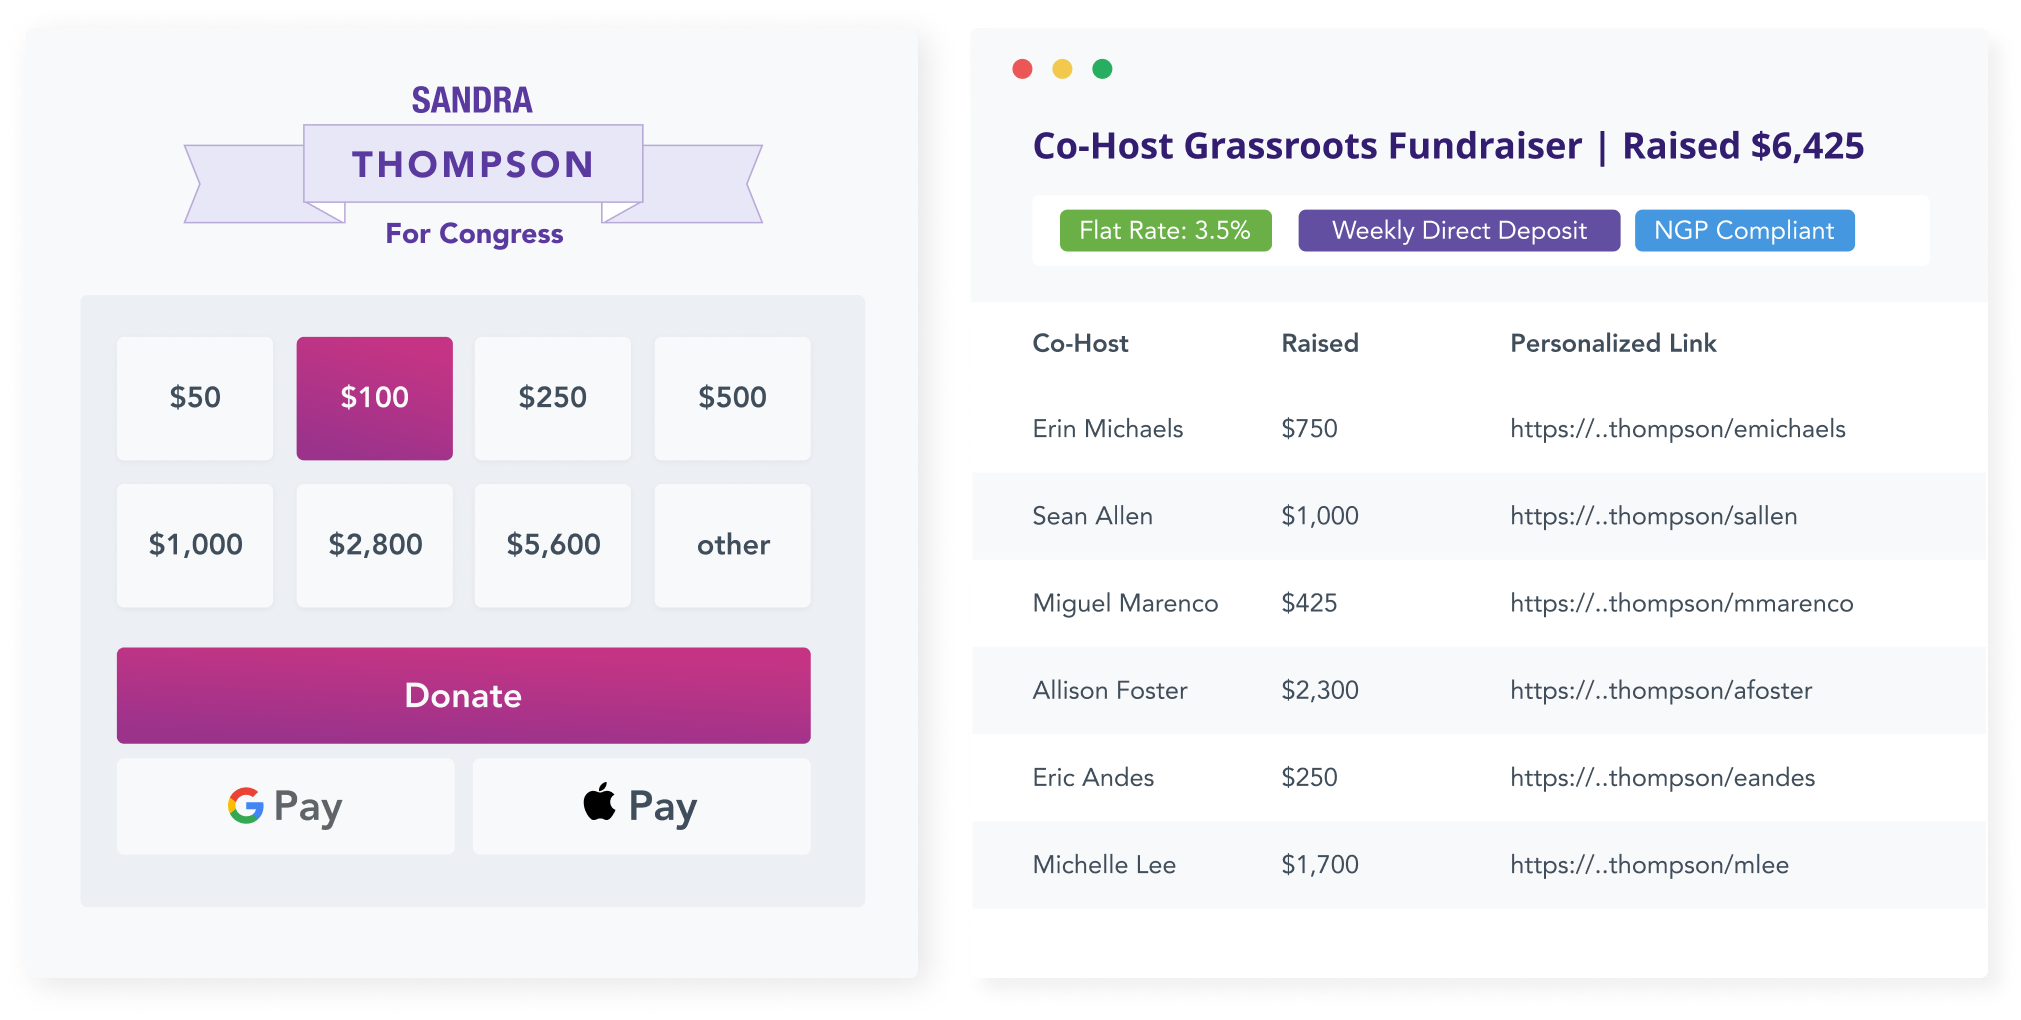
Task: Choose the $250 donation amount
Action: point(552,398)
